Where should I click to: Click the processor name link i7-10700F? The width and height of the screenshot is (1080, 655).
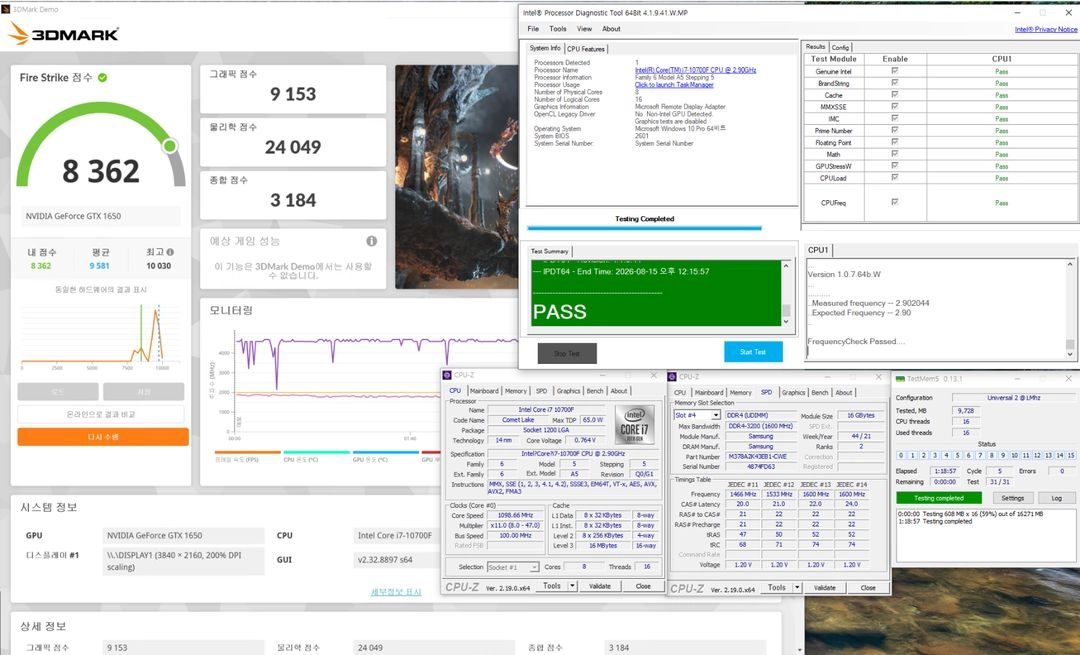[x=695, y=70]
